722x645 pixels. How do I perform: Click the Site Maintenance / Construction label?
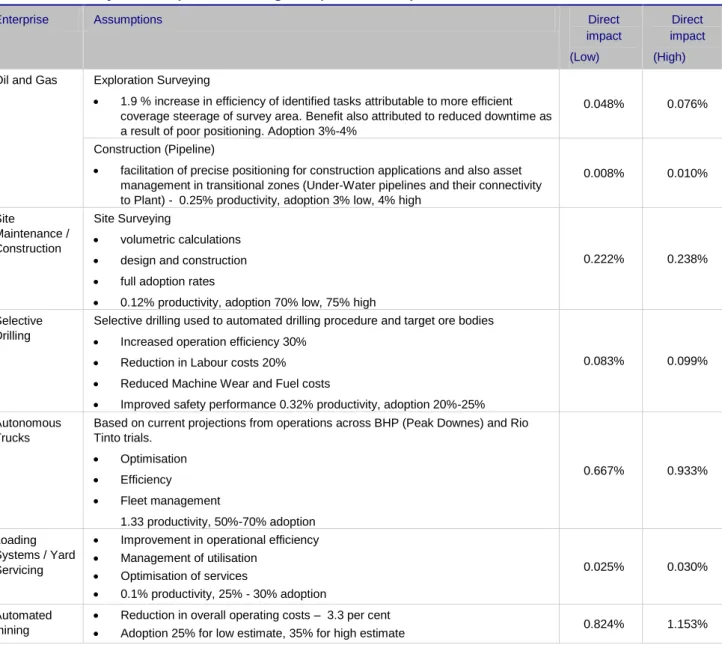[35, 234]
